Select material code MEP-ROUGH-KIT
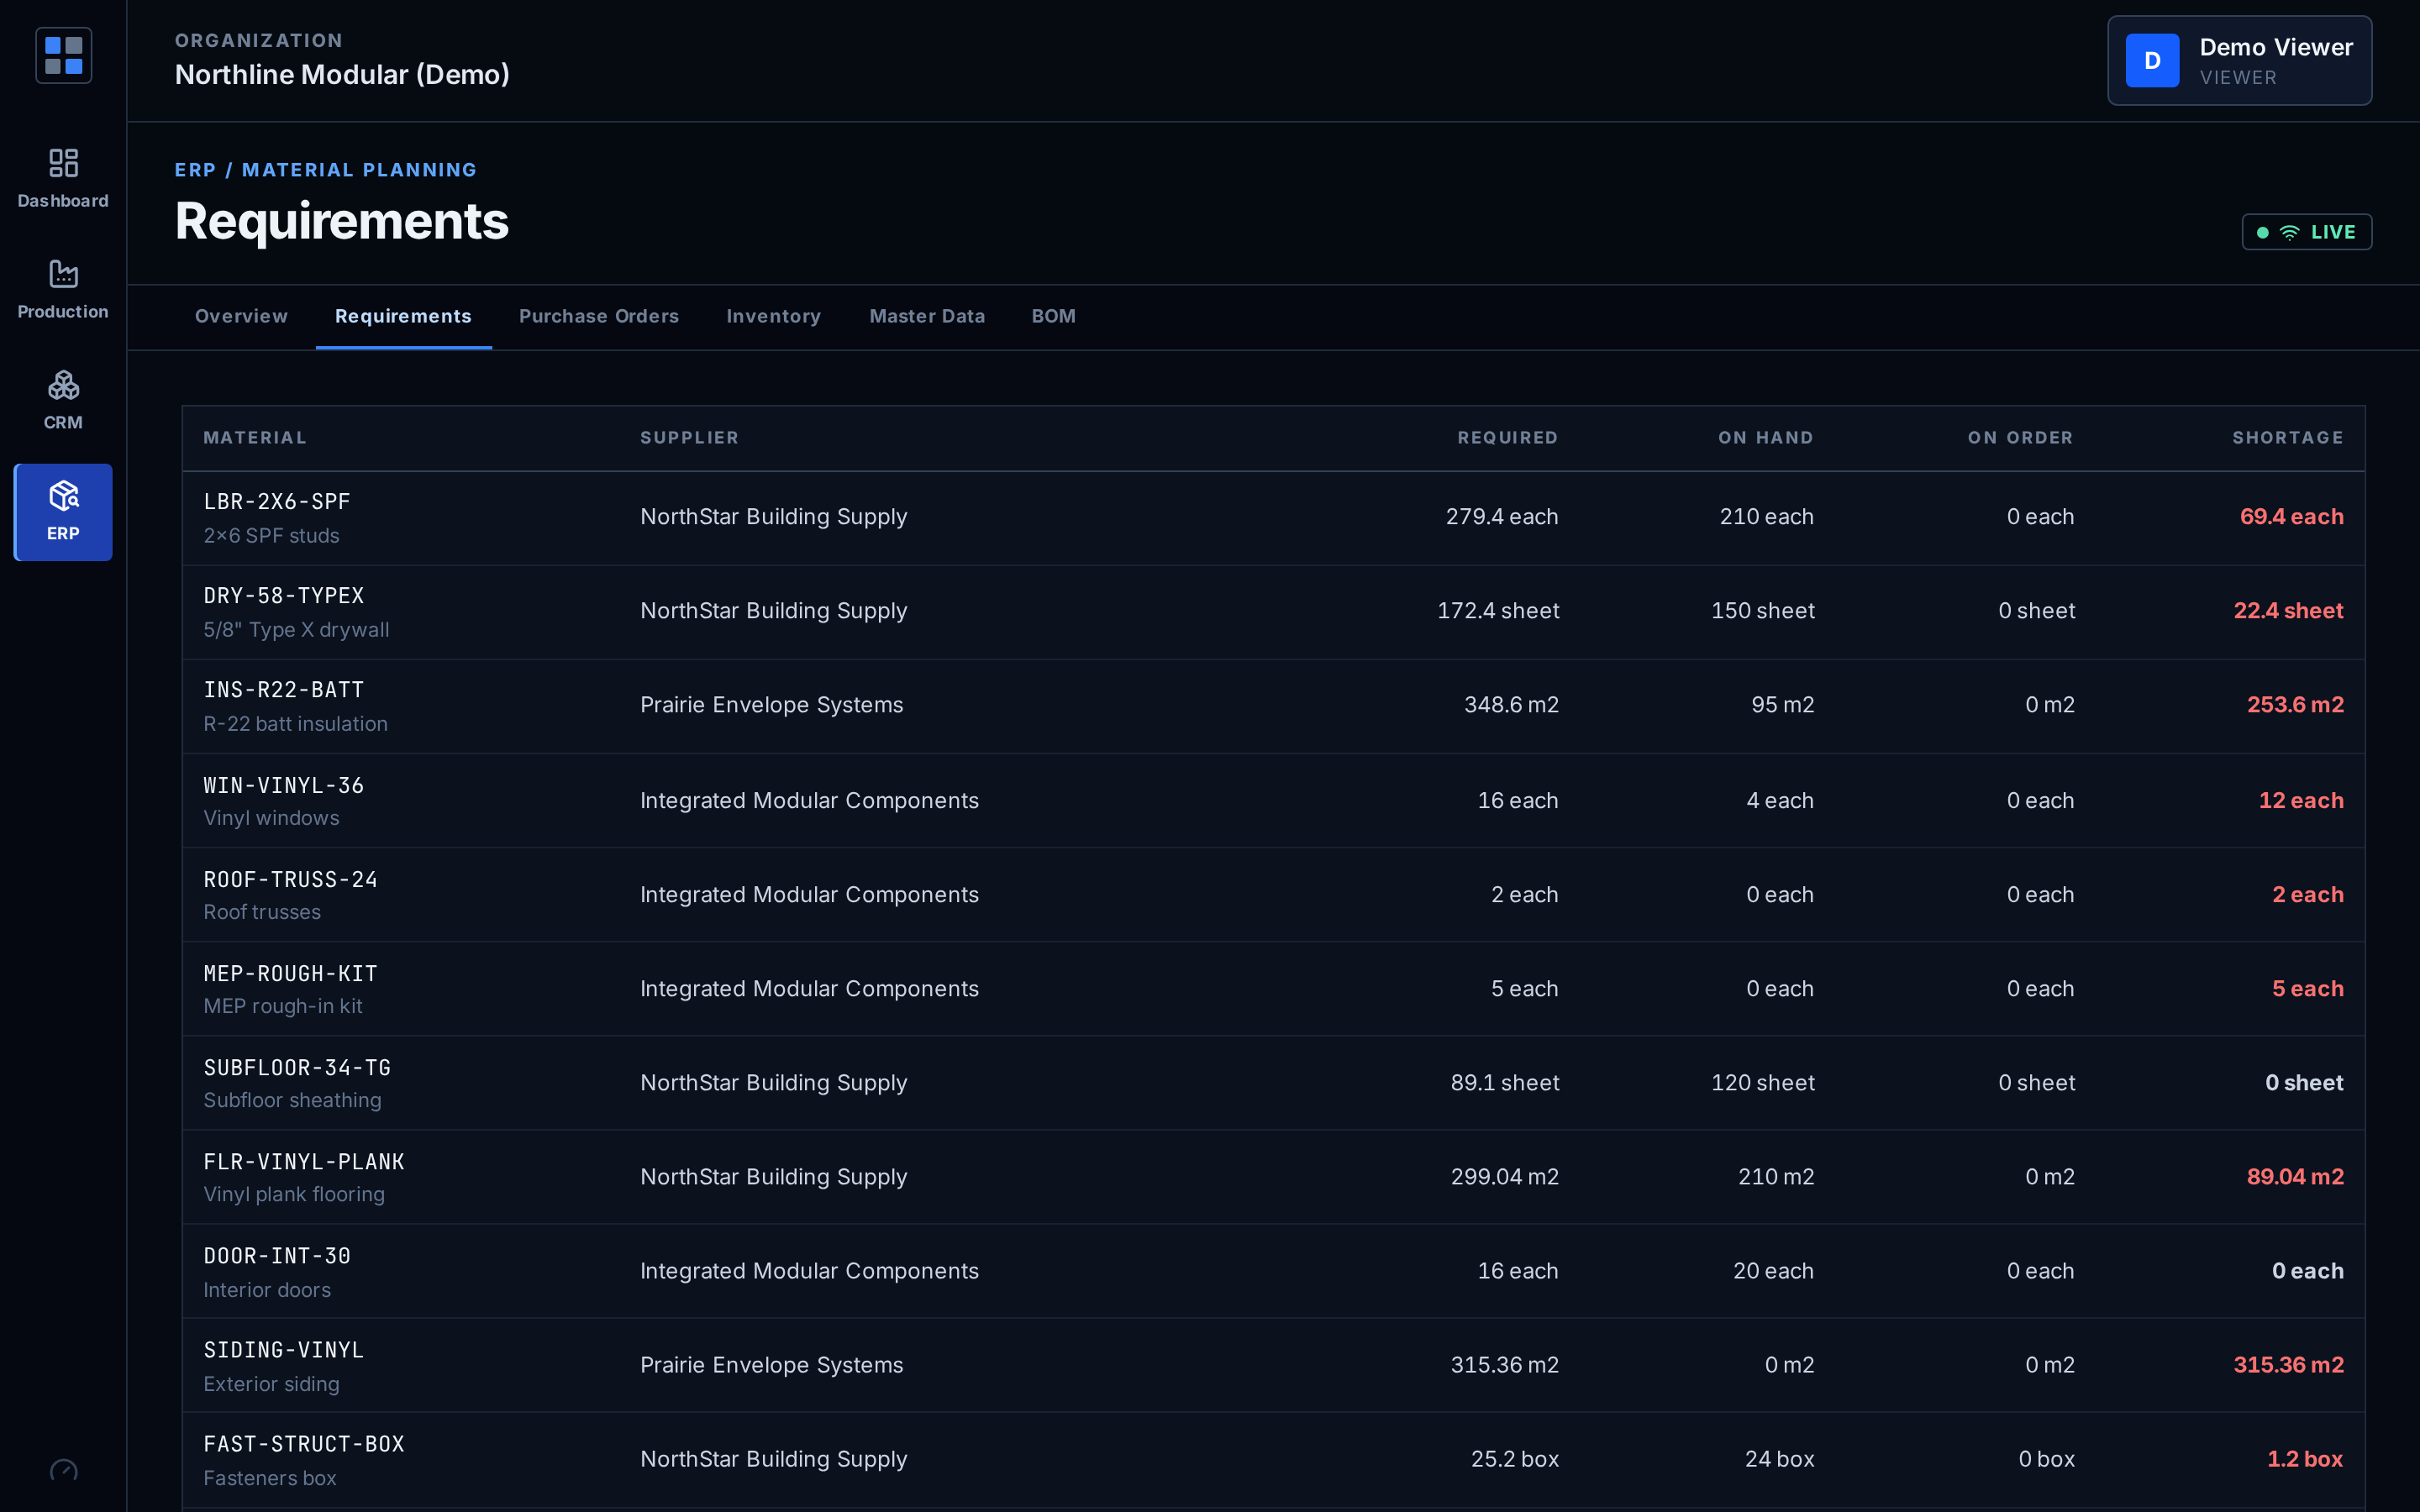This screenshot has width=2420, height=1512. pyautogui.click(x=291, y=973)
